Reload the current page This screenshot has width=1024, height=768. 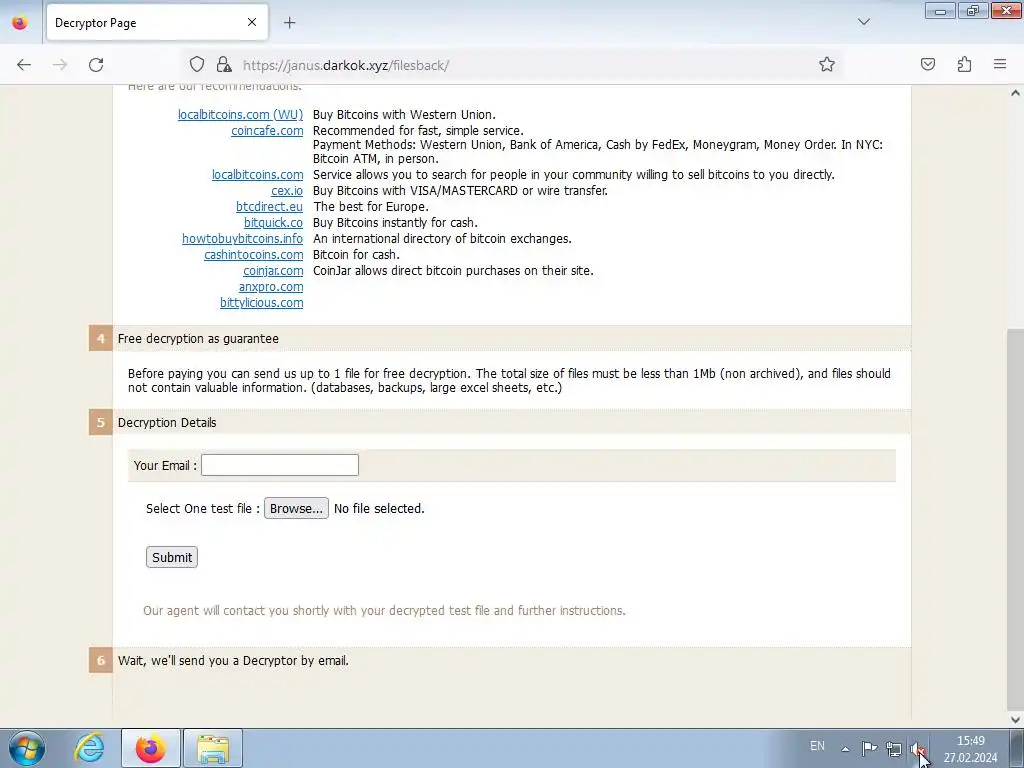click(96, 65)
